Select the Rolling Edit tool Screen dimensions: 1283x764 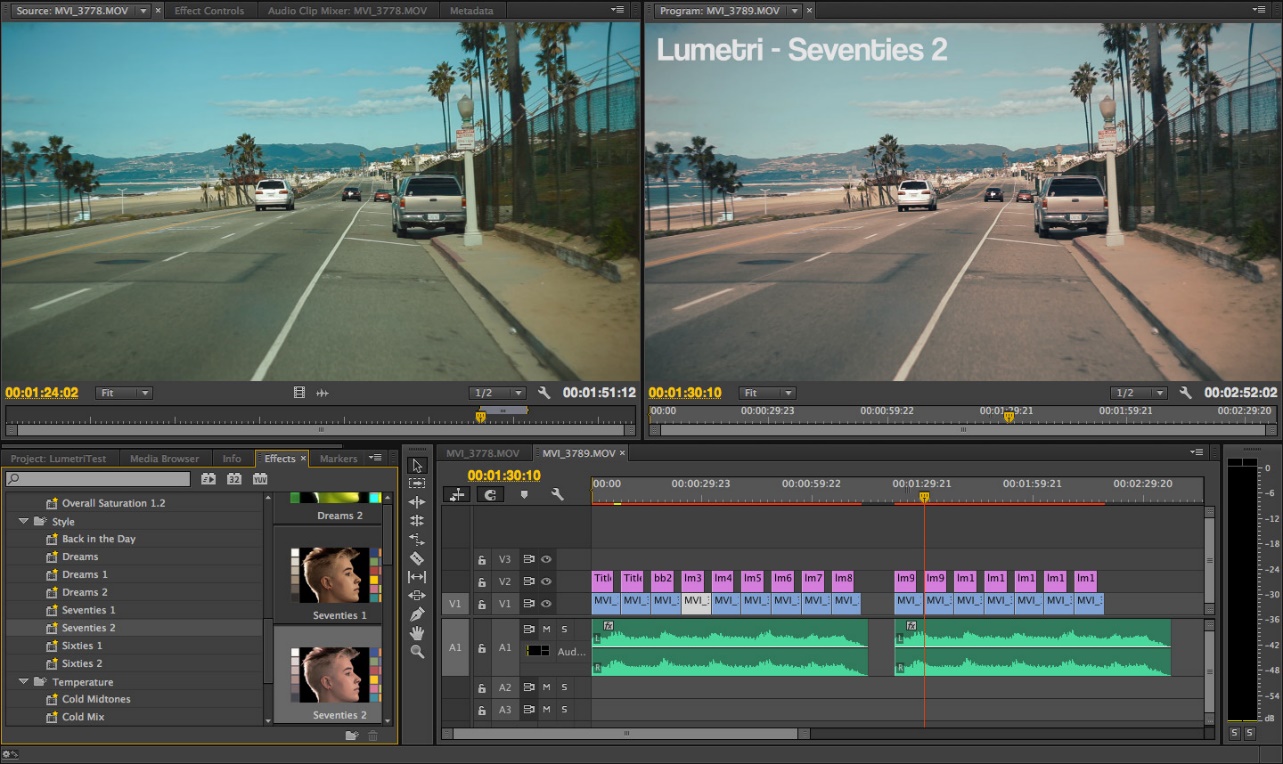pyautogui.click(x=417, y=521)
